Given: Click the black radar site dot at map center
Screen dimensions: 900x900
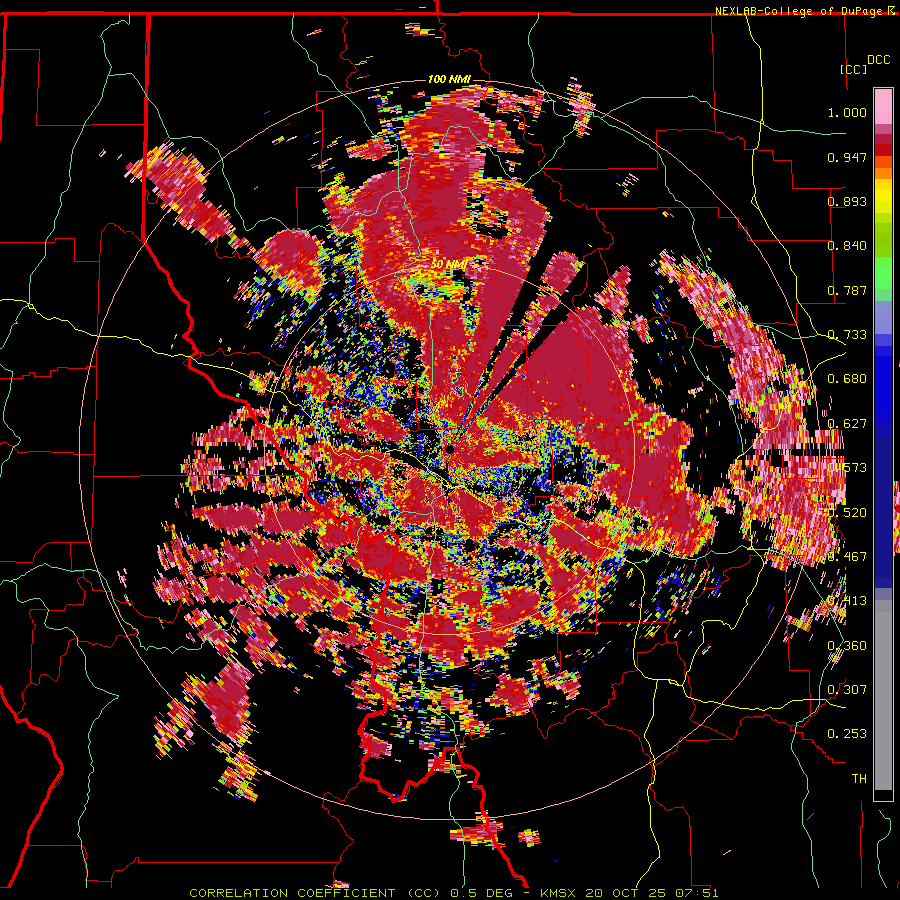Looking at the screenshot, I should click(x=450, y=450).
